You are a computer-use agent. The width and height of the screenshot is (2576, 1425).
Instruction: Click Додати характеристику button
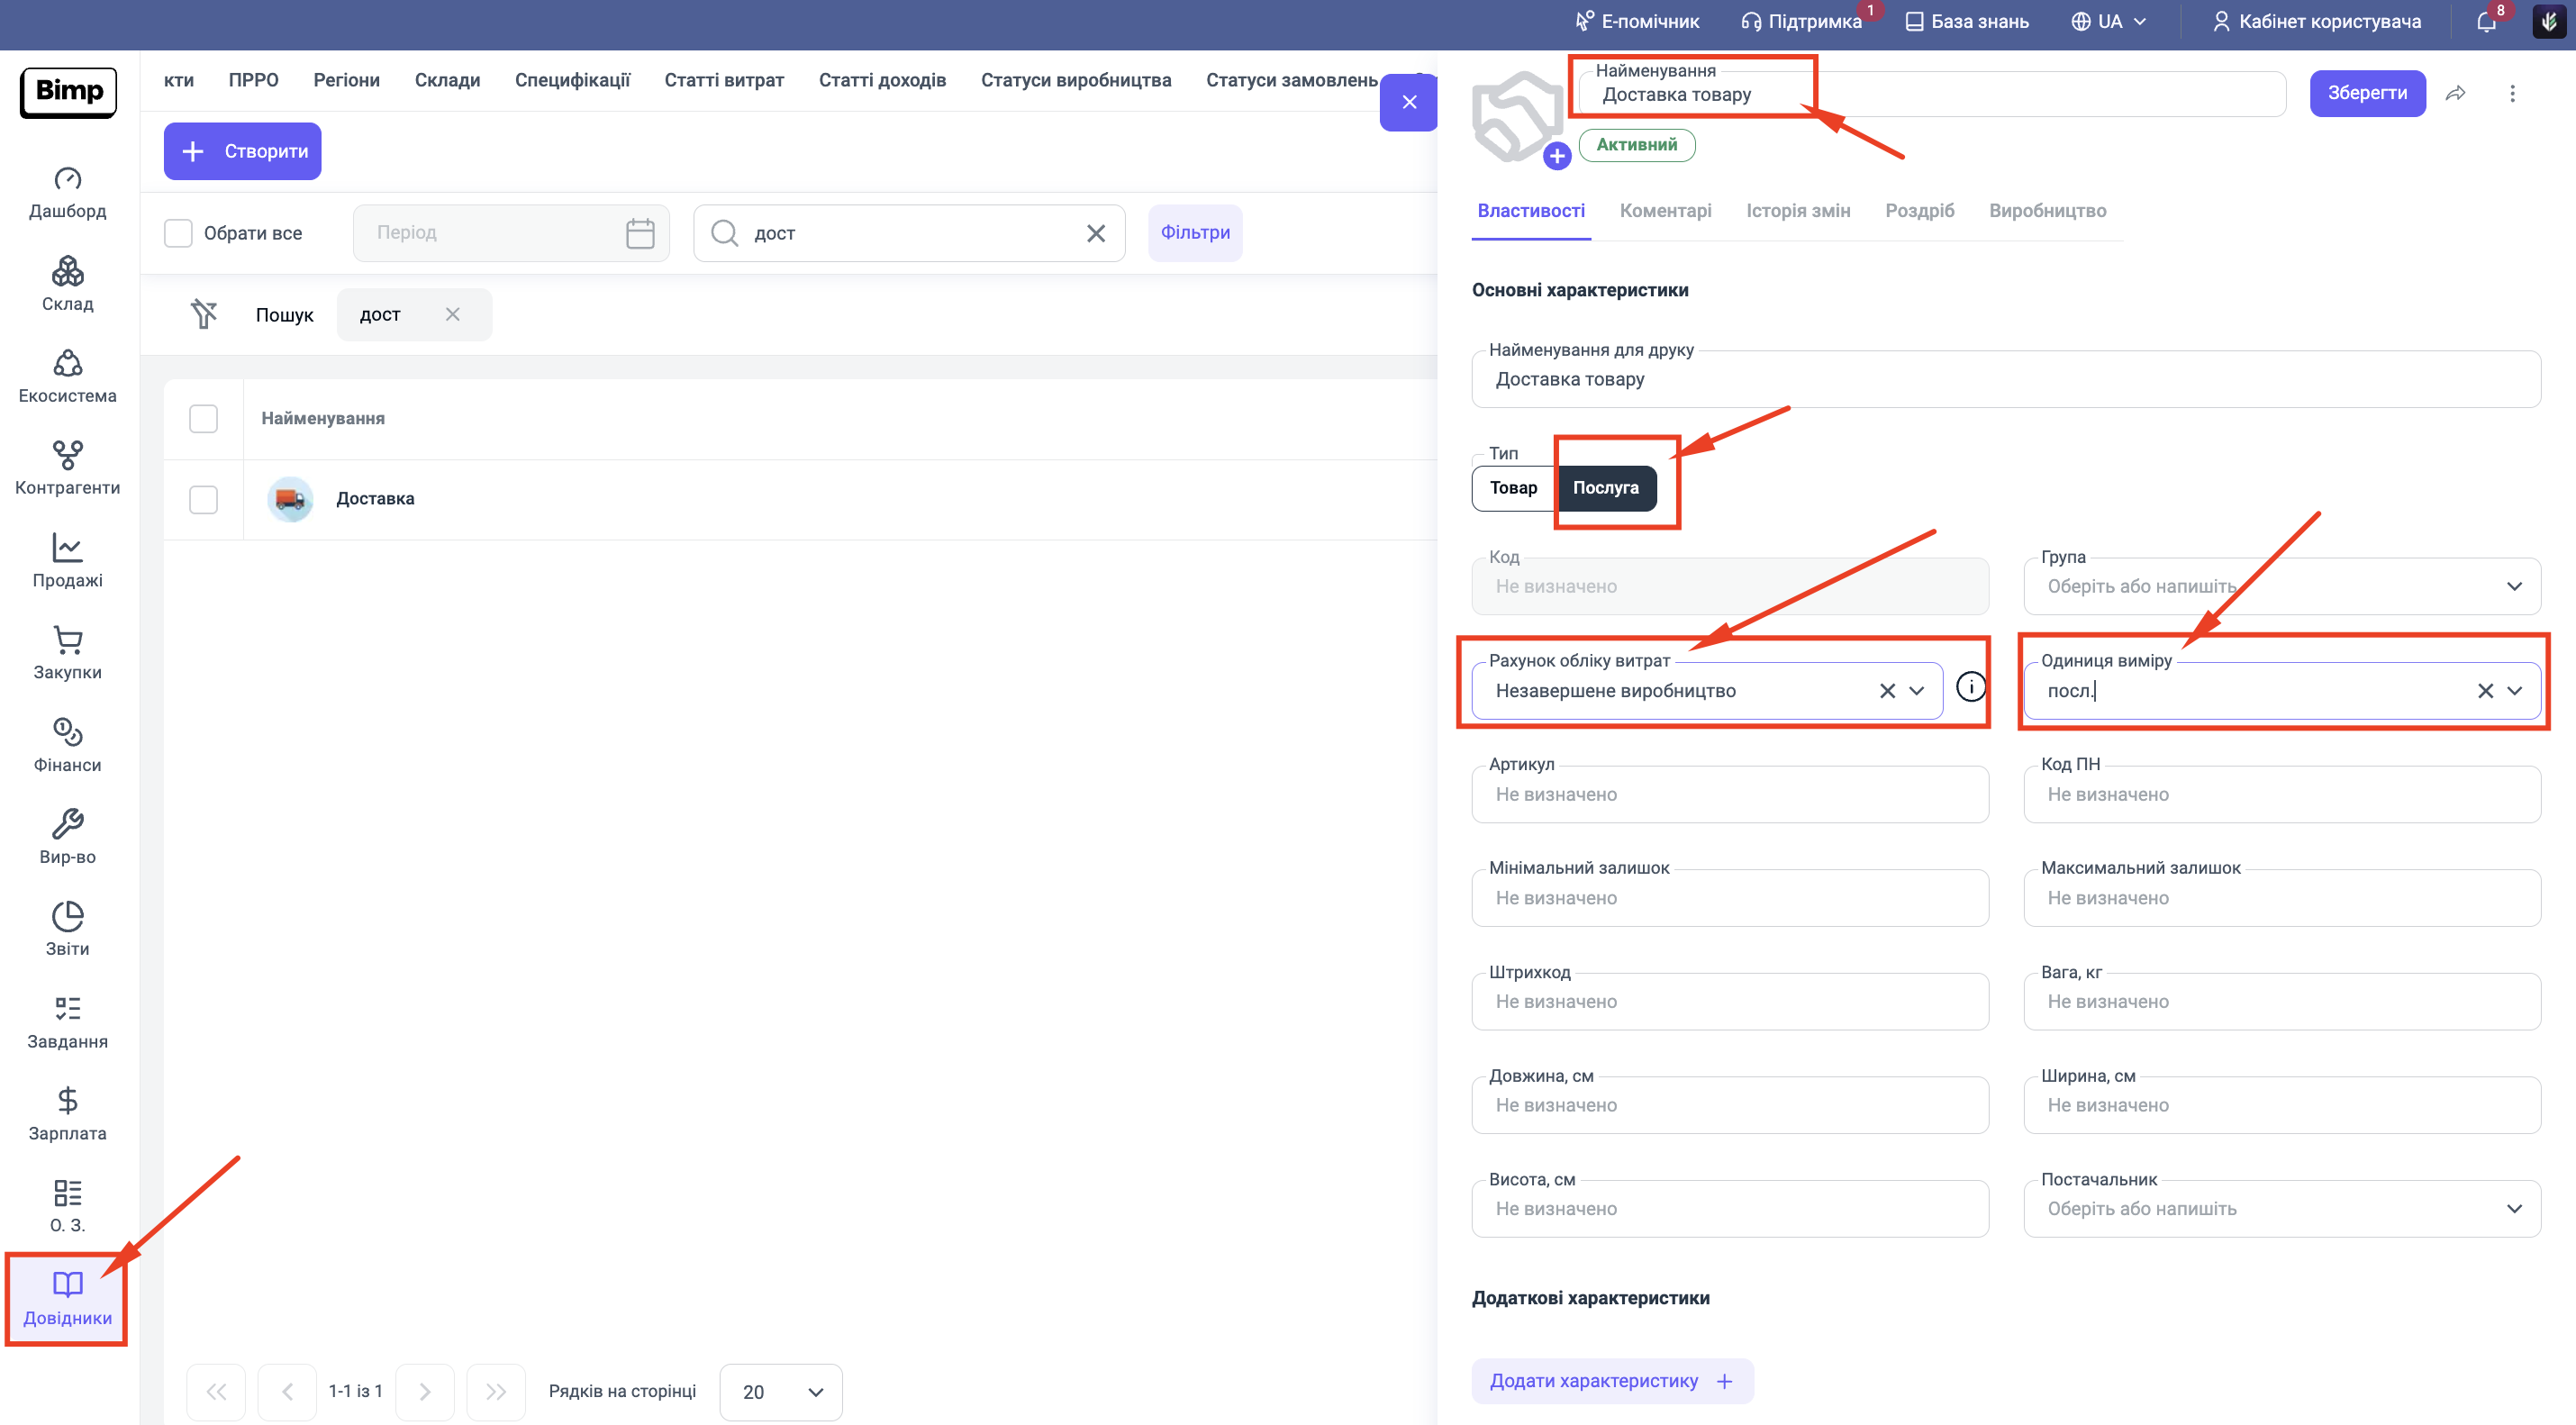pos(1611,1380)
